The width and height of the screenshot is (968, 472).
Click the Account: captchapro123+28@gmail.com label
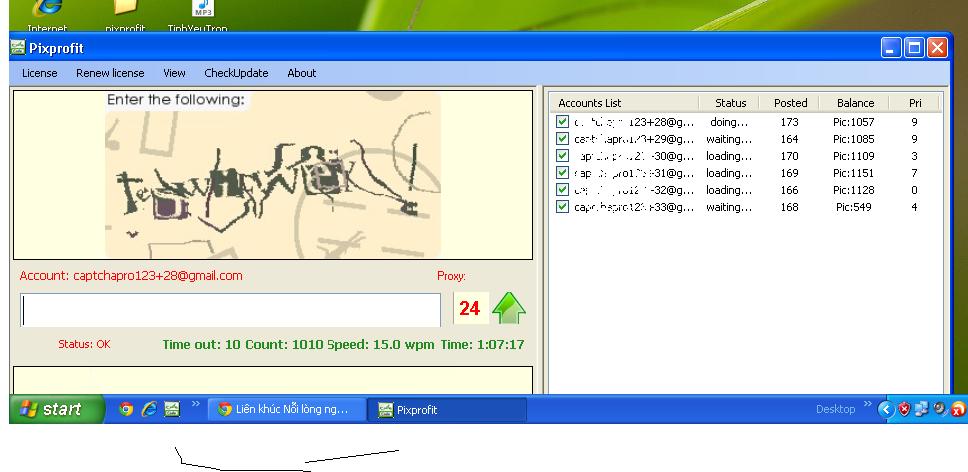131,276
